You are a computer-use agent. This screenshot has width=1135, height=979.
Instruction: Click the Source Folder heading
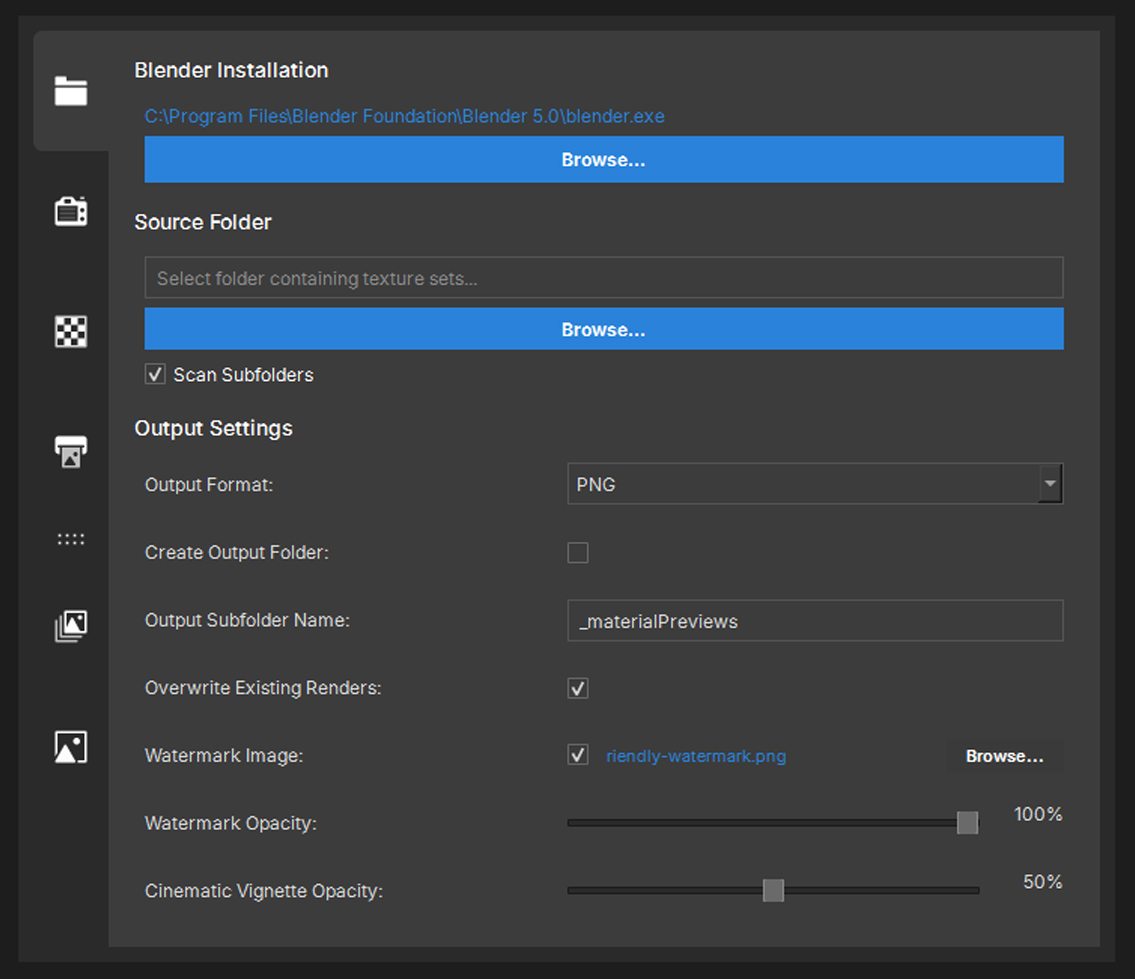203,222
